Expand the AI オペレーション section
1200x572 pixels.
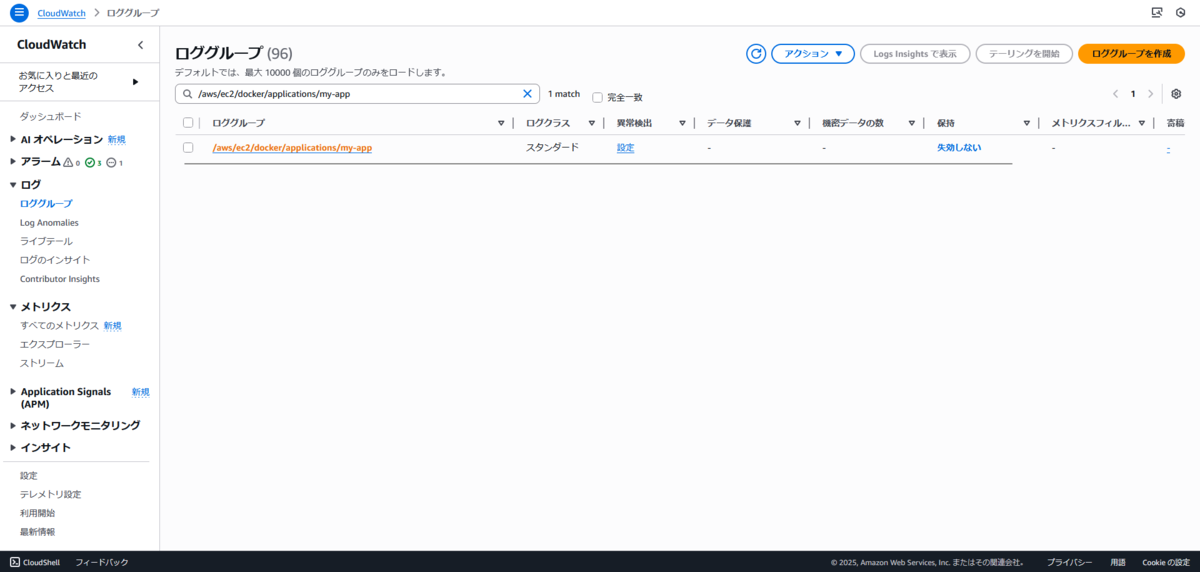(x=13, y=140)
